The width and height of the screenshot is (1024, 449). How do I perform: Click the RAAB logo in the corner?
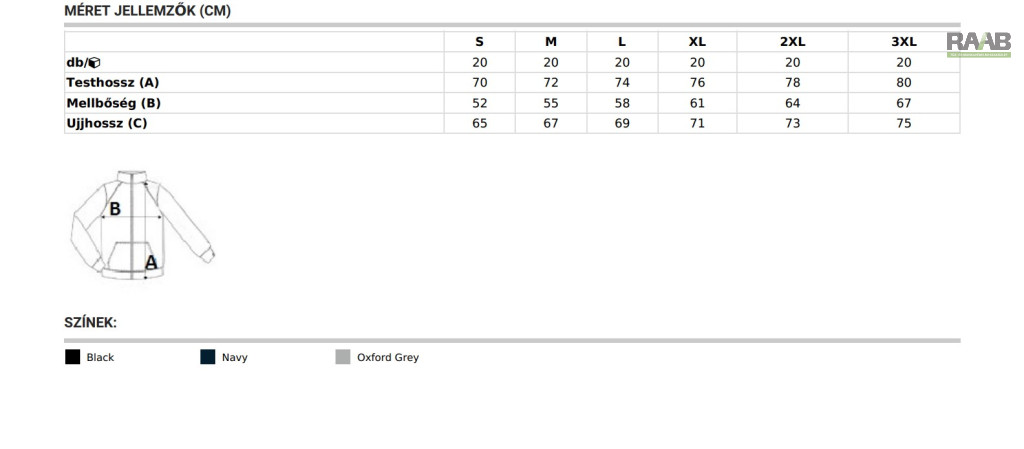coord(978,44)
